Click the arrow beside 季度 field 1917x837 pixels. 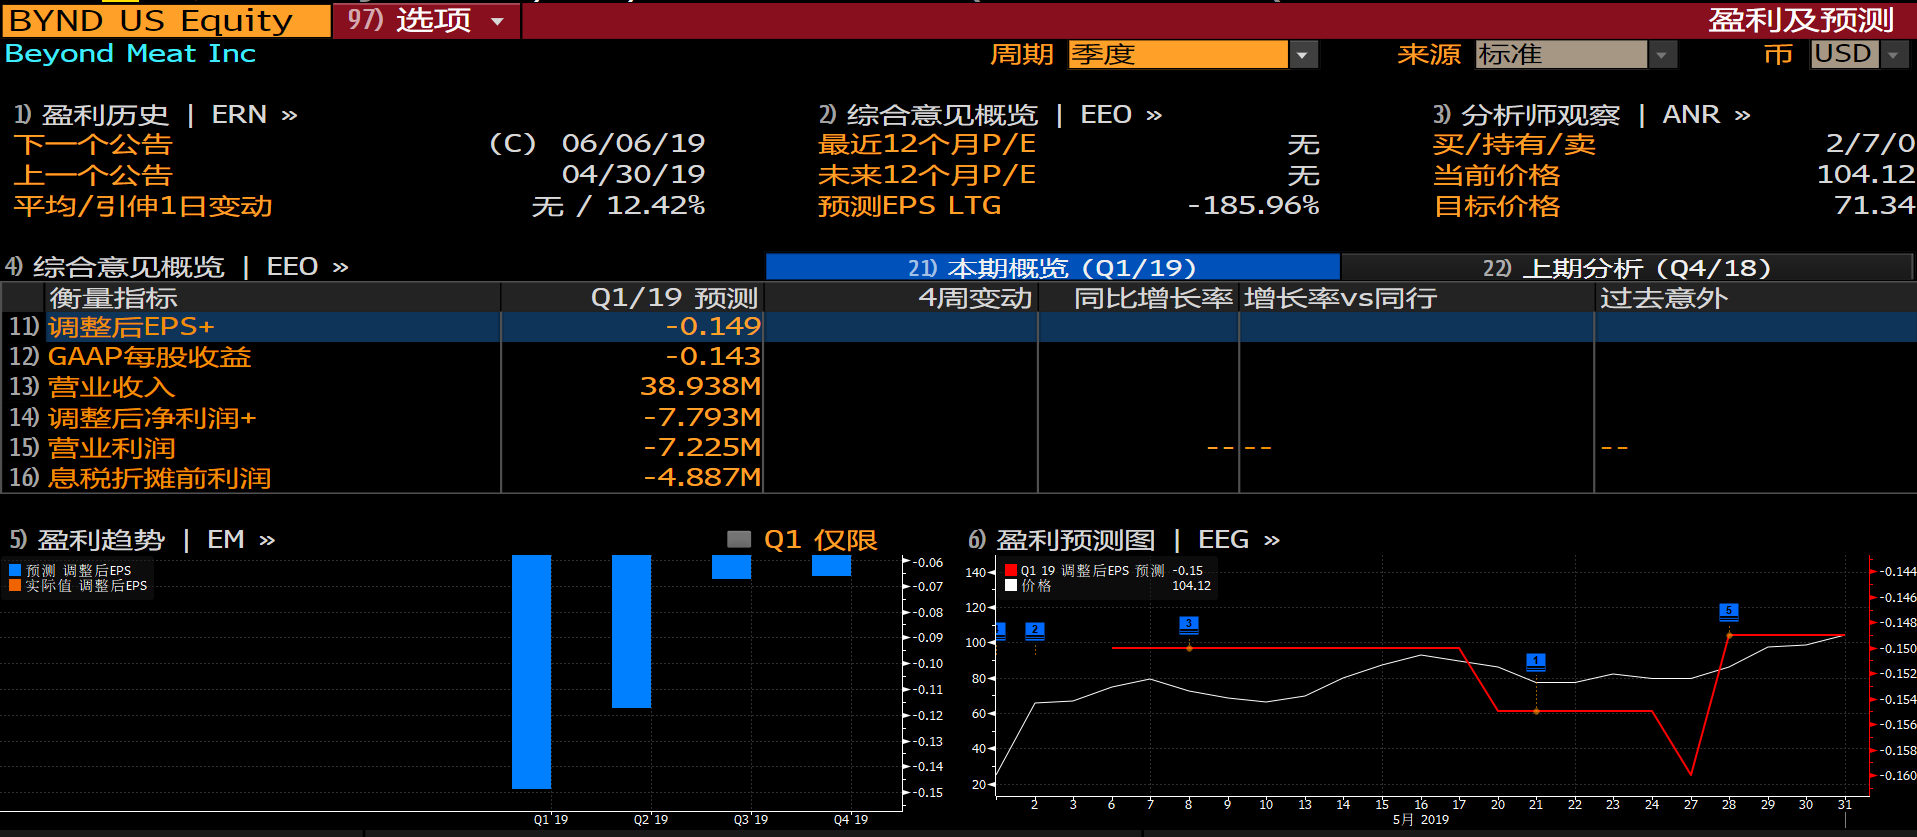pos(1303,55)
